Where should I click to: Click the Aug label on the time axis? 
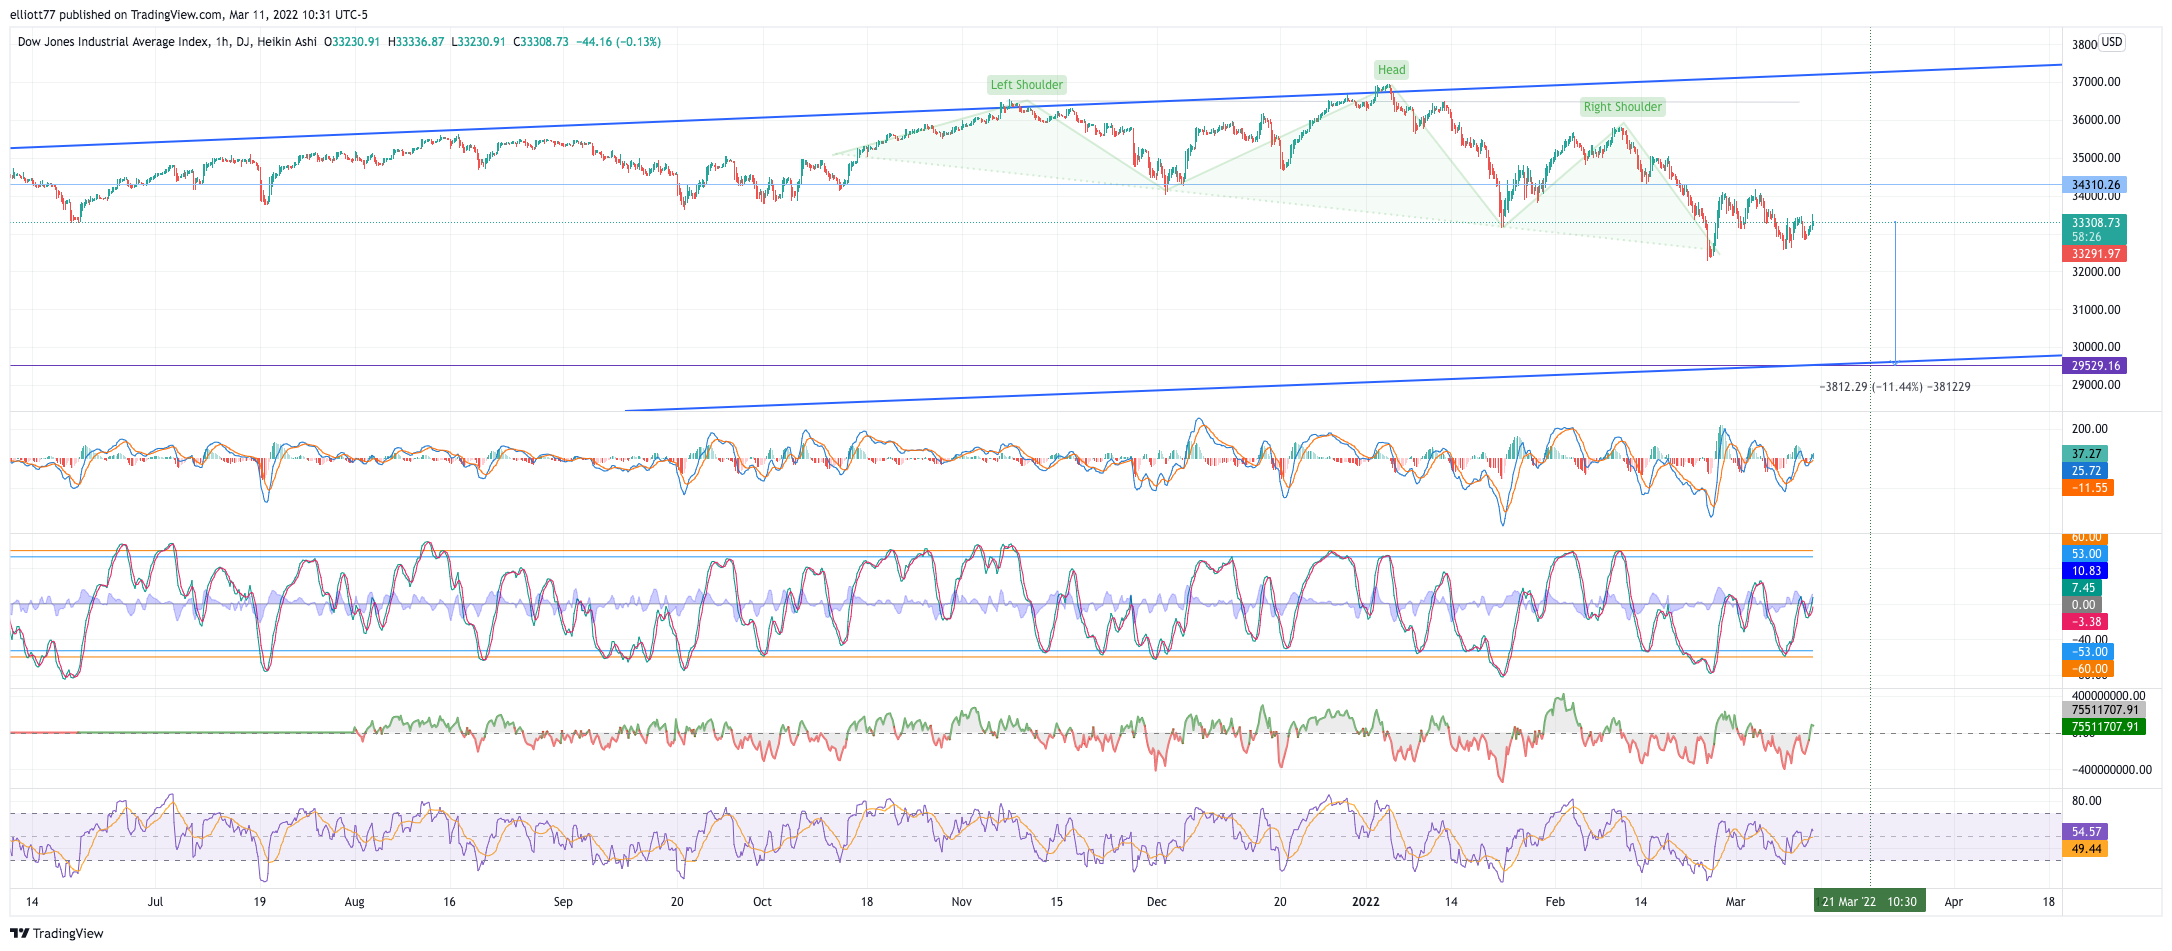[354, 902]
